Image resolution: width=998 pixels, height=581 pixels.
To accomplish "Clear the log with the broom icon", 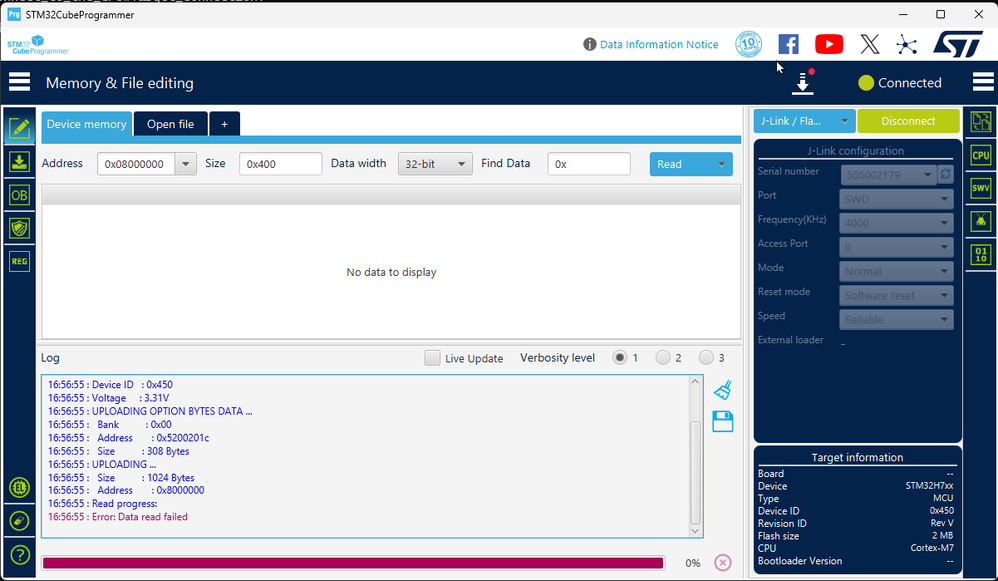I will click(722, 390).
